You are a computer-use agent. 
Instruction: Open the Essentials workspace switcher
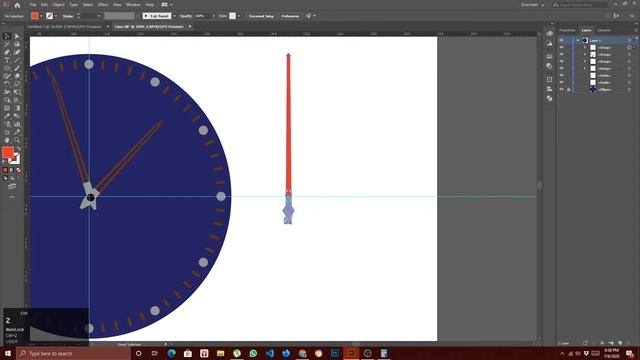point(532,4)
